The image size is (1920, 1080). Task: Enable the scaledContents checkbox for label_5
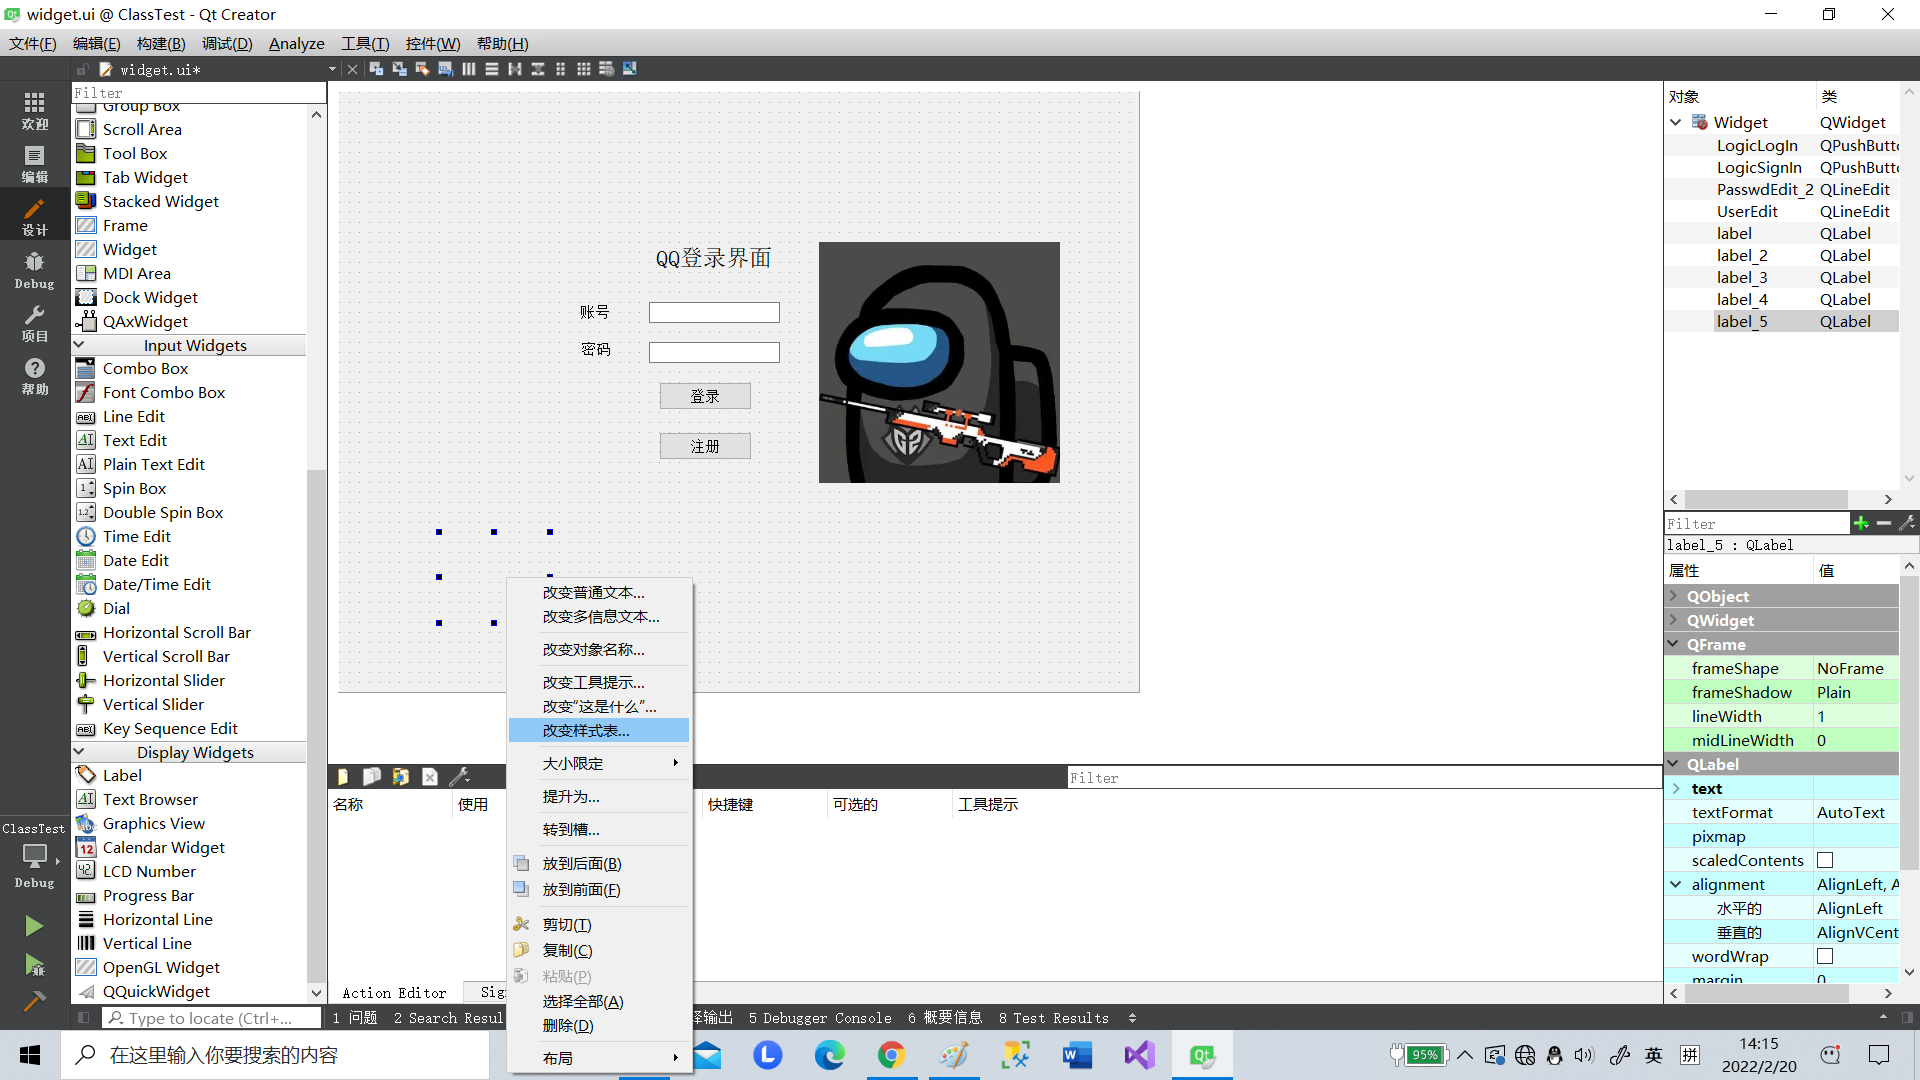click(x=1827, y=860)
